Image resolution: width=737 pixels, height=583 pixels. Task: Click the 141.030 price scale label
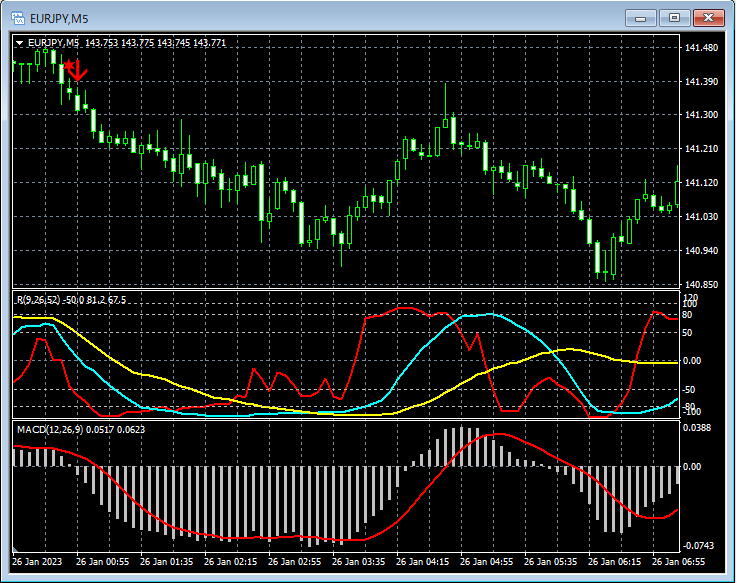pyautogui.click(x=702, y=216)
